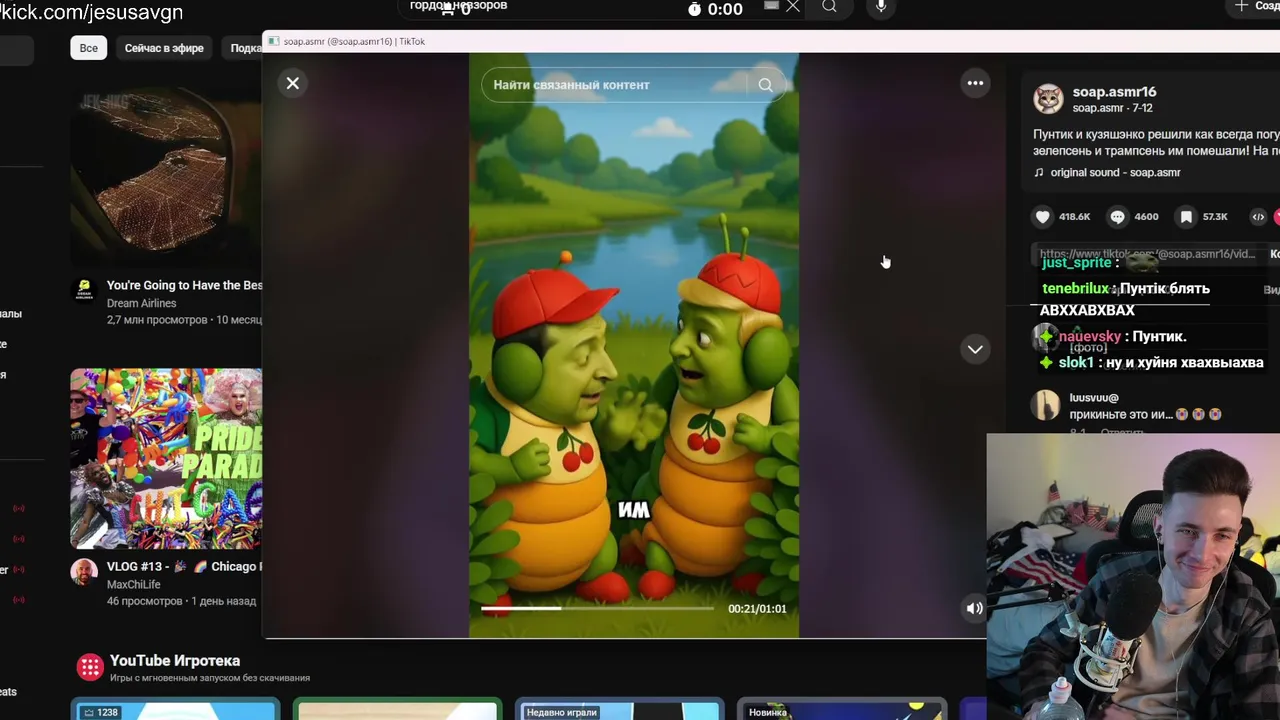Viewport: 1280px width, 720px height.
Task: Open the soap.asmr16 username link
Action: point(1114,92)
